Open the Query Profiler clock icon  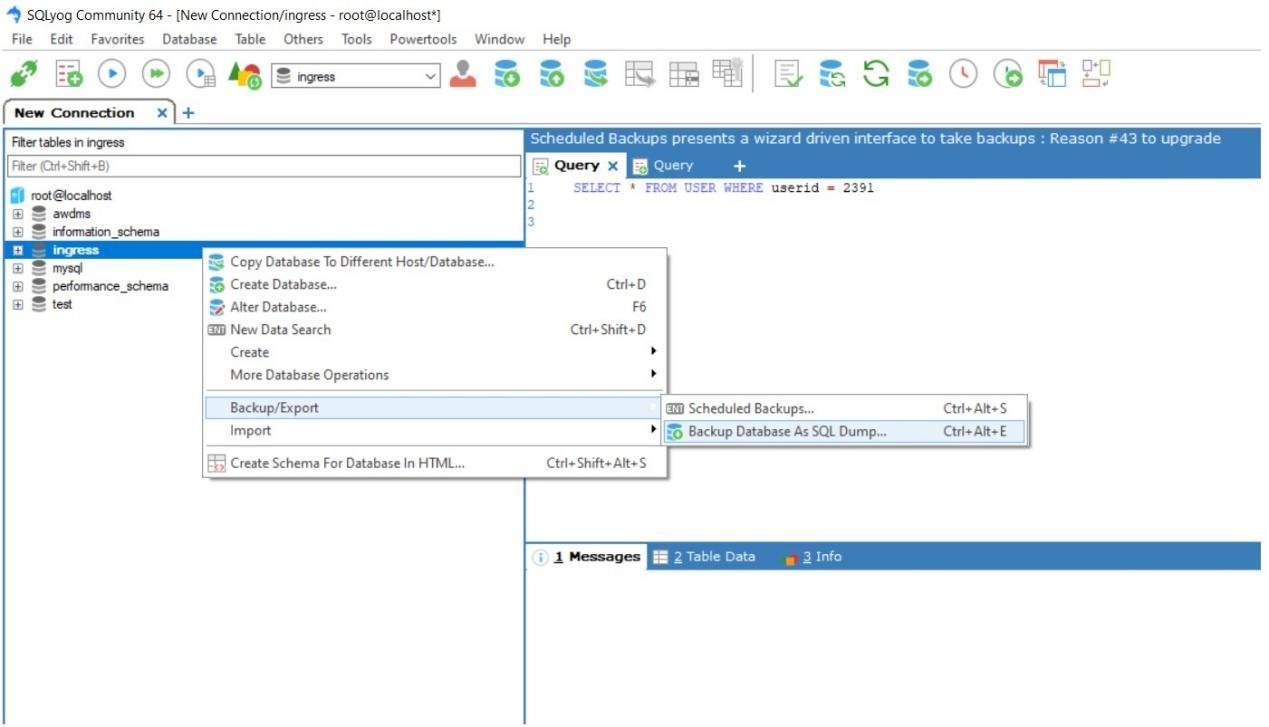coord(961,73)
